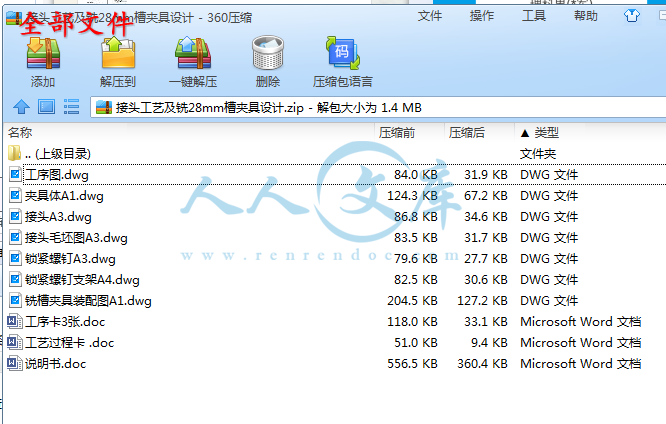The height and width of the screenshot is (424, 666).
Task: Select file name 锁紧螺钉A3.dwg
Action: pos(70,259)
